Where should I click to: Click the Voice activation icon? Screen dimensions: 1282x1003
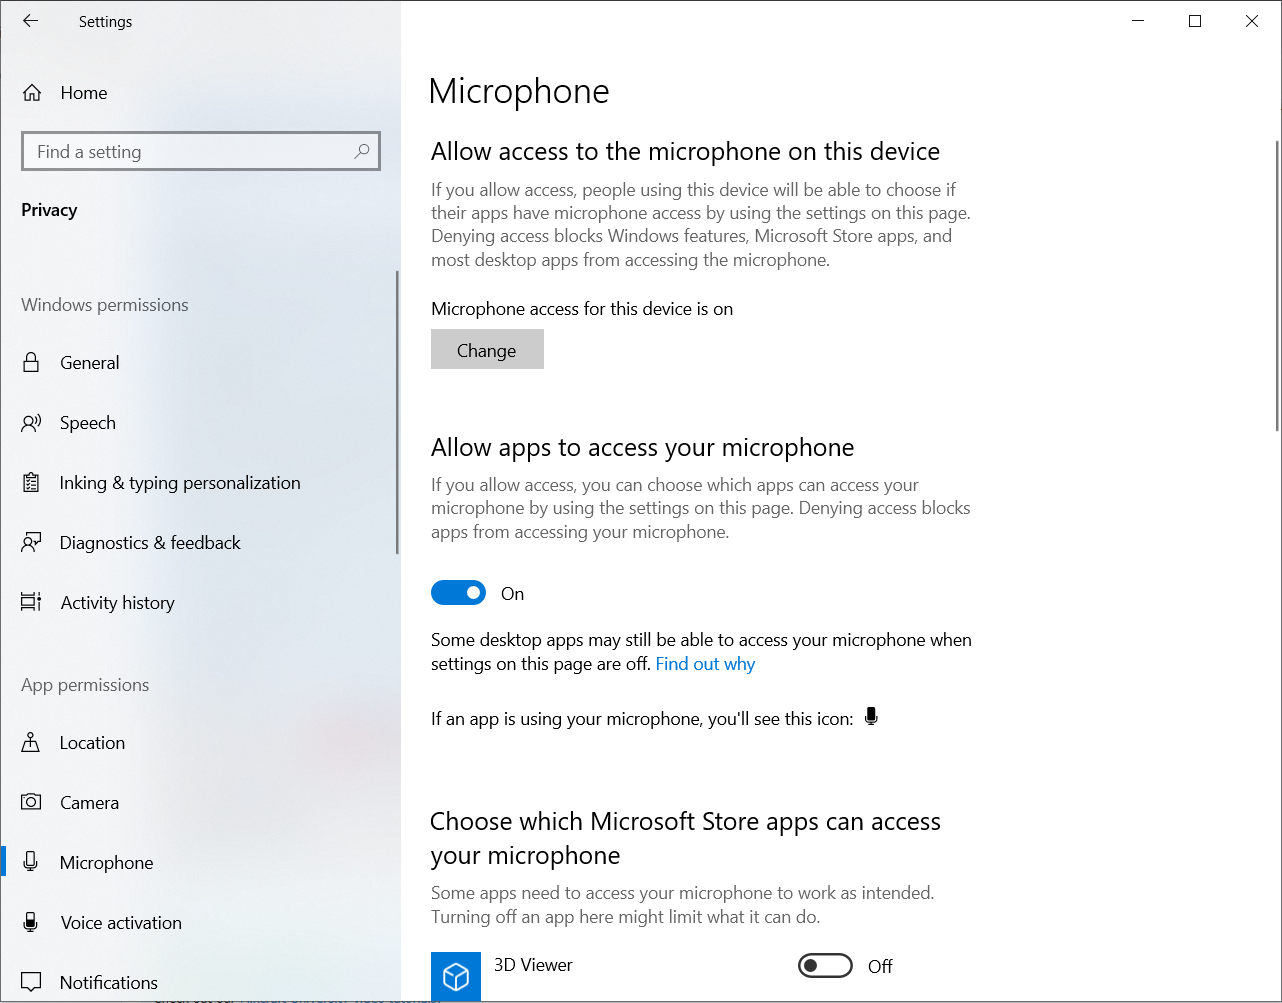pos(31,922)
